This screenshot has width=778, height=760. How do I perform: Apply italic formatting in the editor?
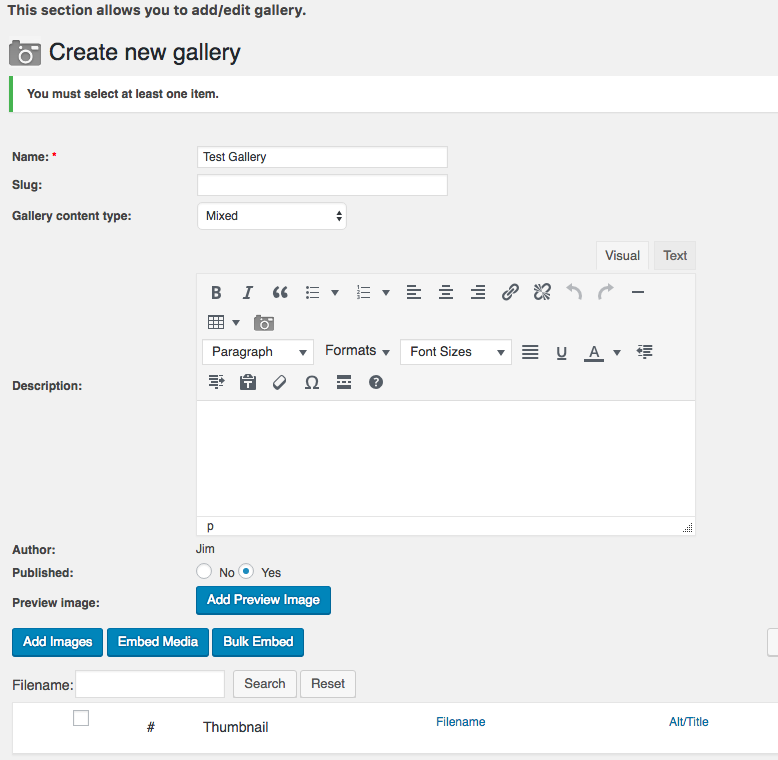pos(248,293)
